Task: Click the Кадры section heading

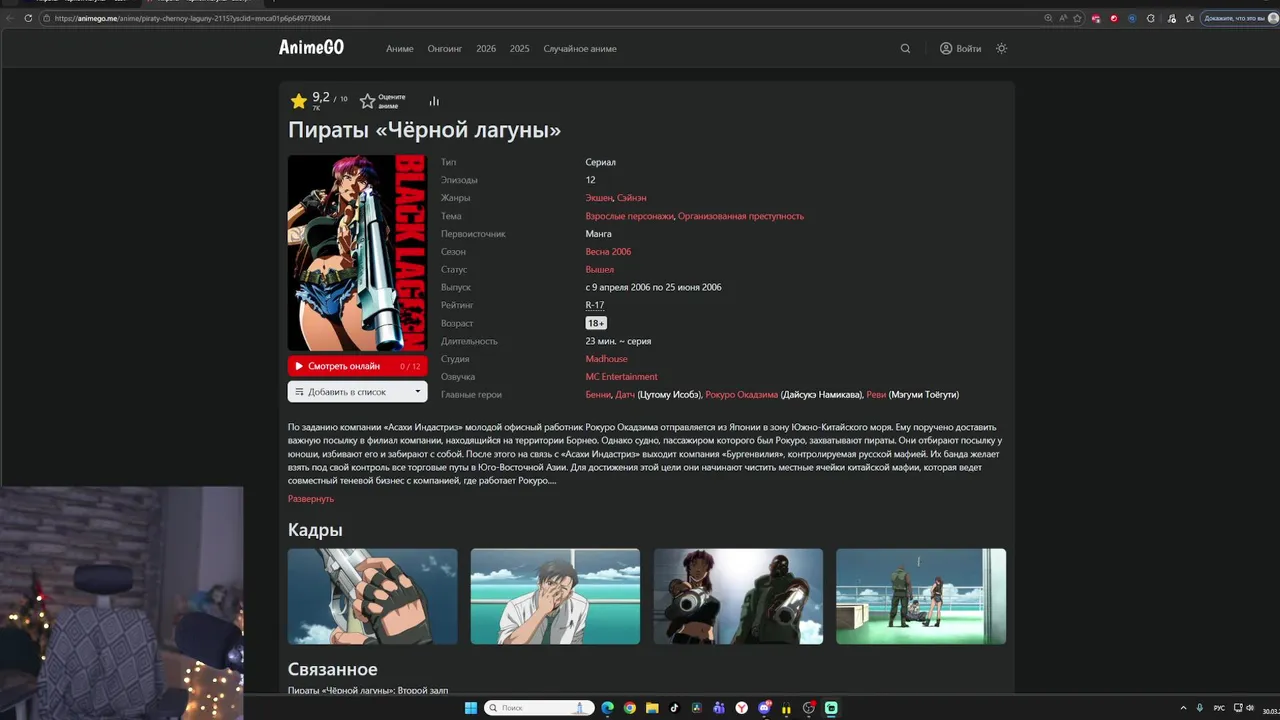Action: click(x=315, y=530)
